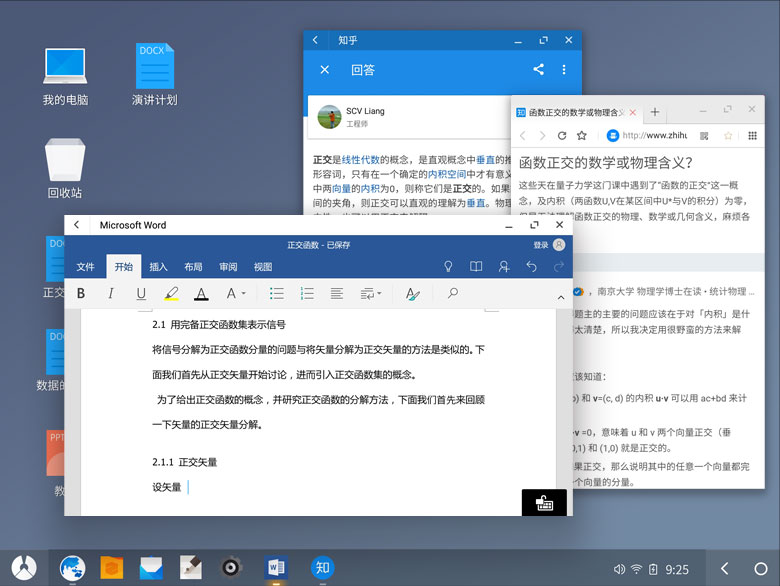Open the reading view book icon
Viewport: 780px width, 586px height.
click(x=477, y=267)
